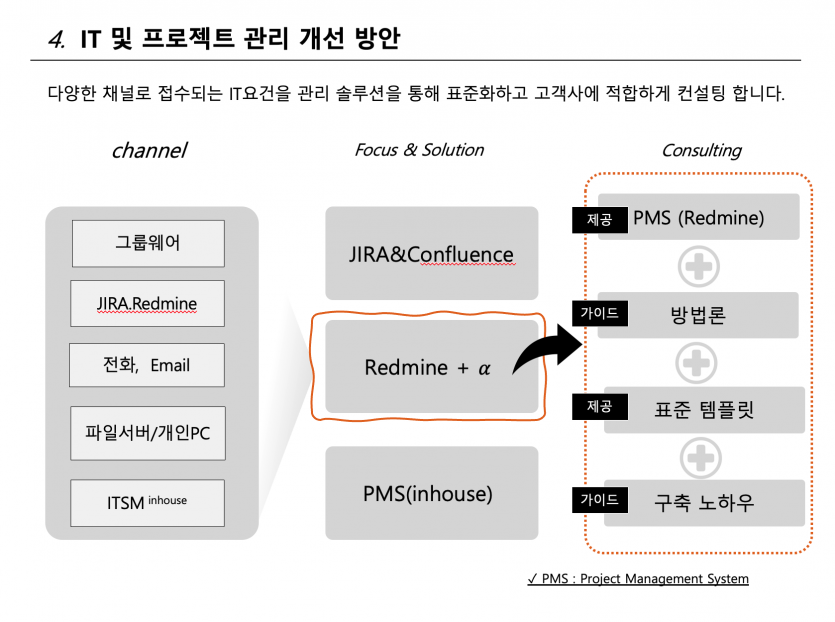
Task: Select the '구축 노하우' consulting box
Action: [x=704, y=503]
